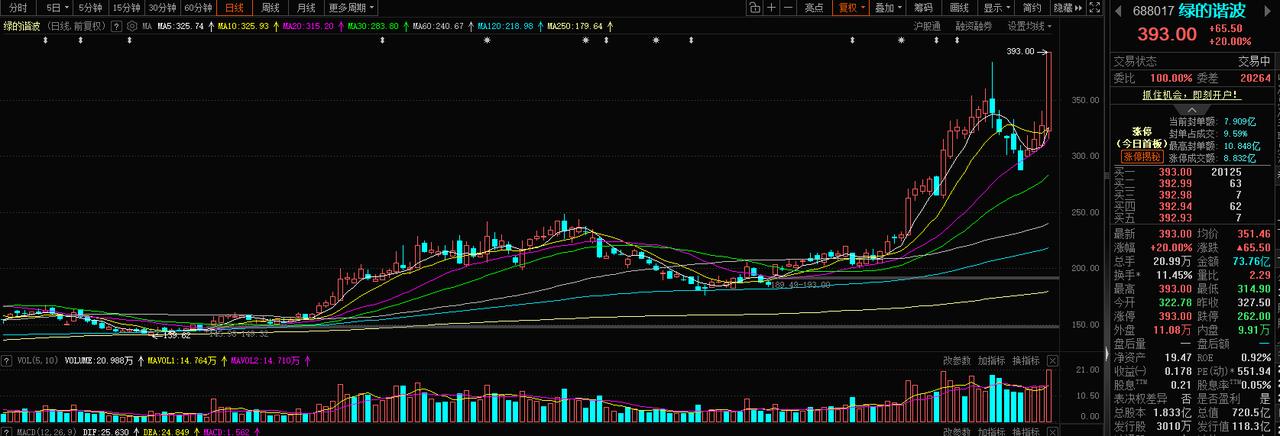Click the 画线 drawing tool button
The width and height of the screenshot is (1280, 436).
click(959, 7)
